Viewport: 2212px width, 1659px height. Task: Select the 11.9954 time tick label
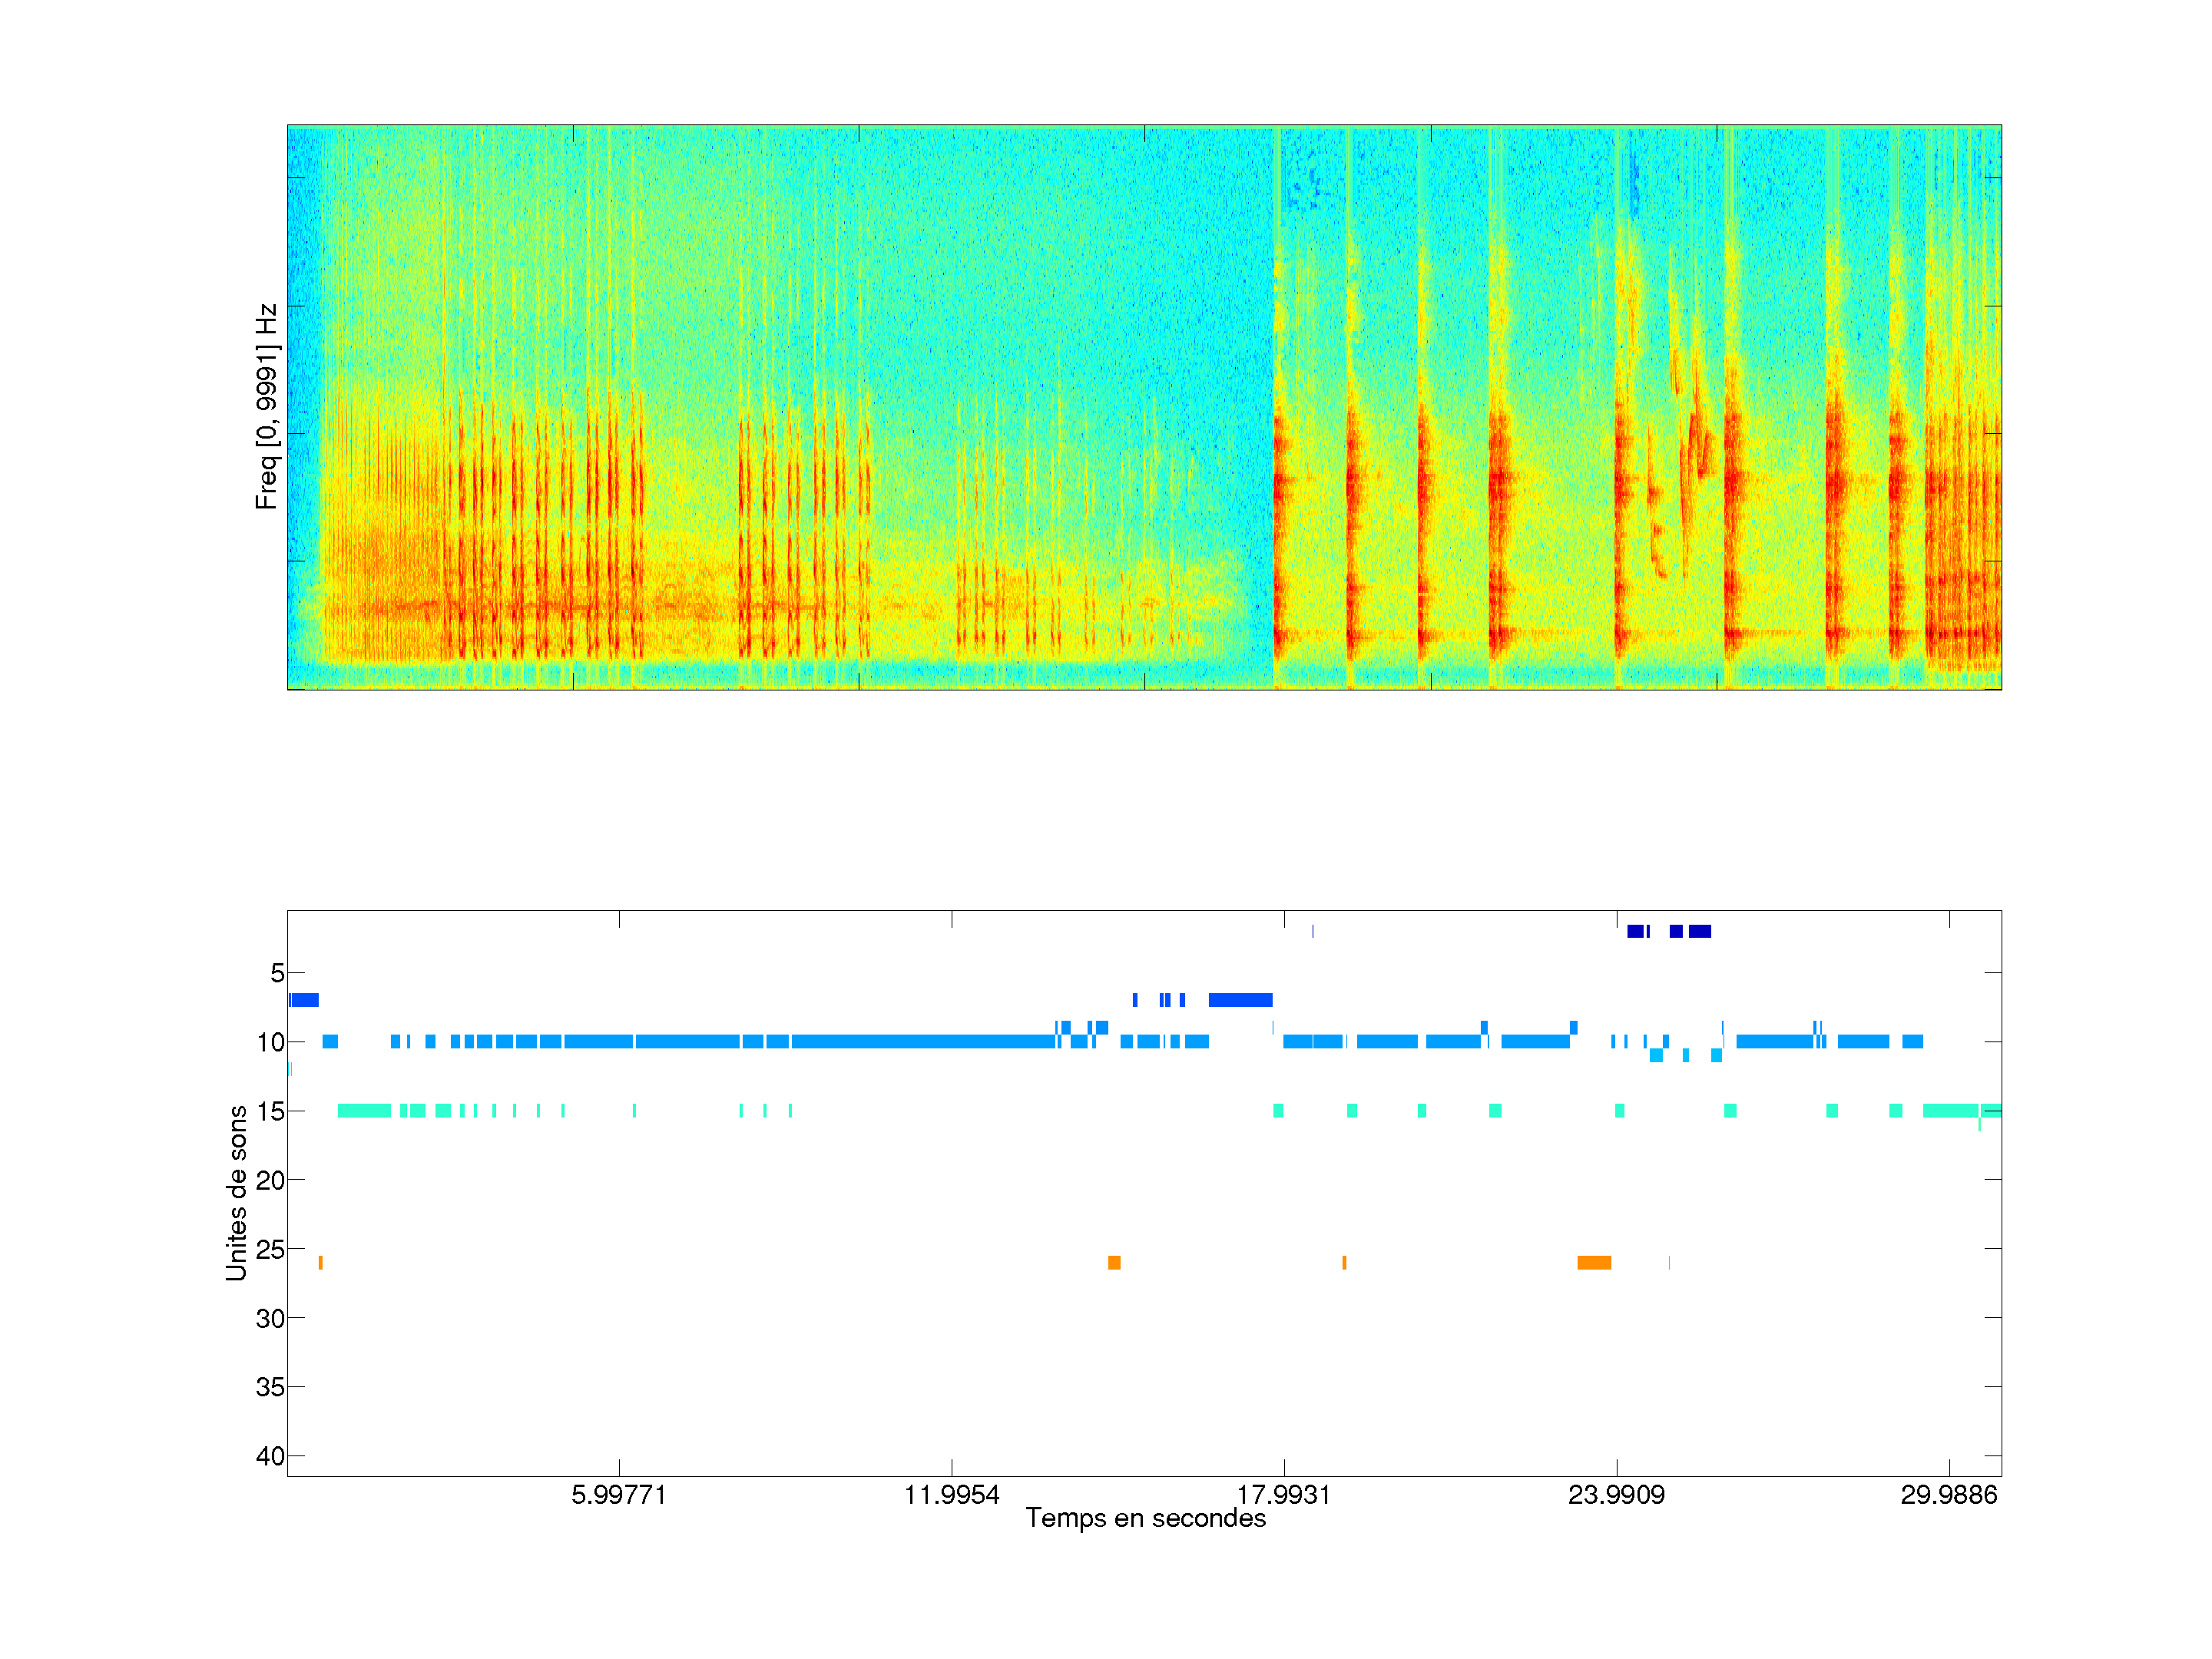point(951,1495)
